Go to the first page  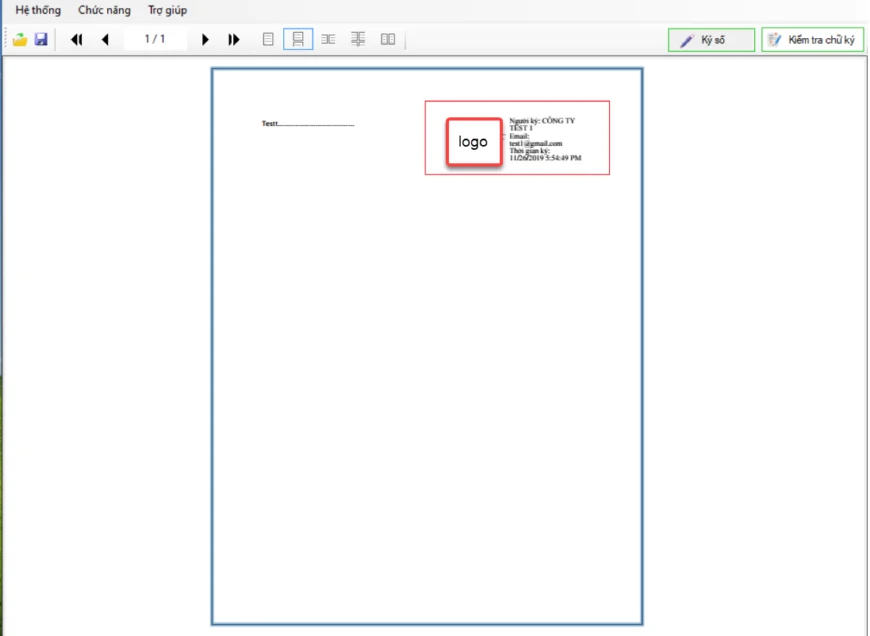click(77, 39)
